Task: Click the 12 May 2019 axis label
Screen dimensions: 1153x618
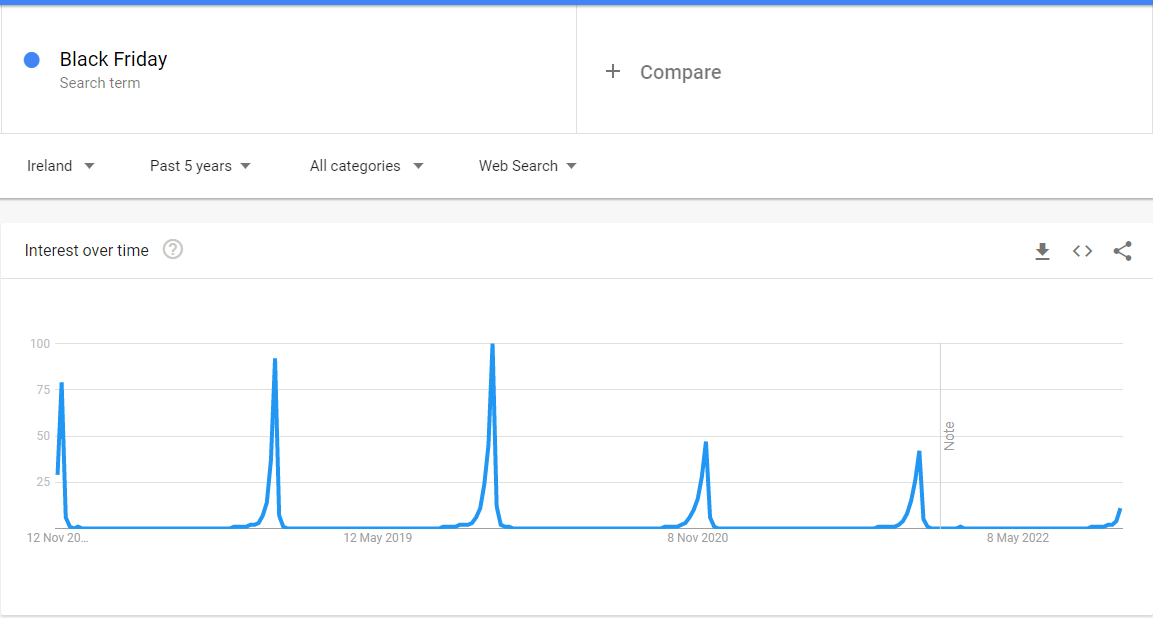Action: click(x=377, y=537)
